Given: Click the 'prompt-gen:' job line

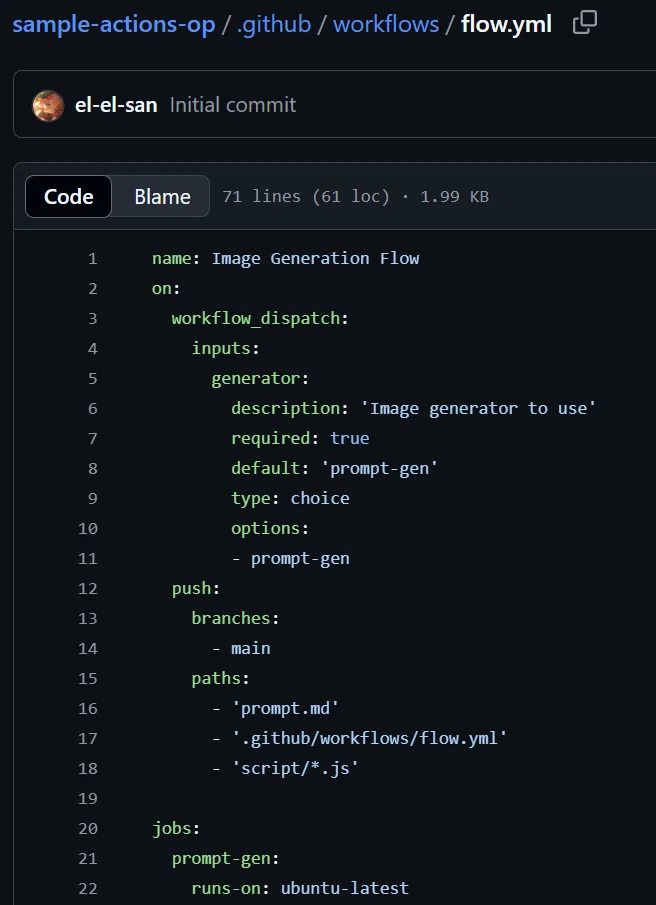Looking at the screenshot, I should click(x=226, y=859).
